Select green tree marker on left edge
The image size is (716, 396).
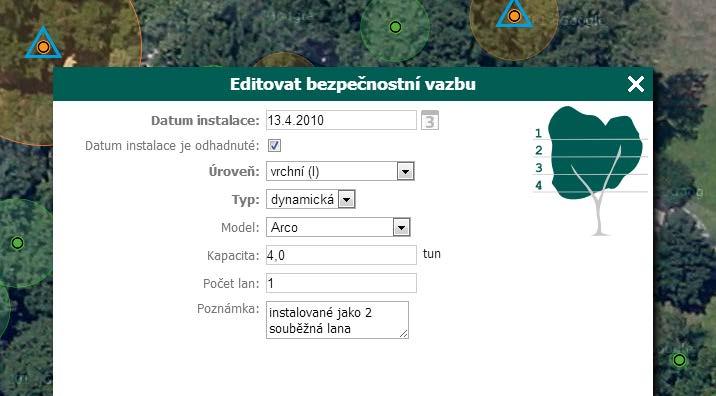tap(17, 243)
